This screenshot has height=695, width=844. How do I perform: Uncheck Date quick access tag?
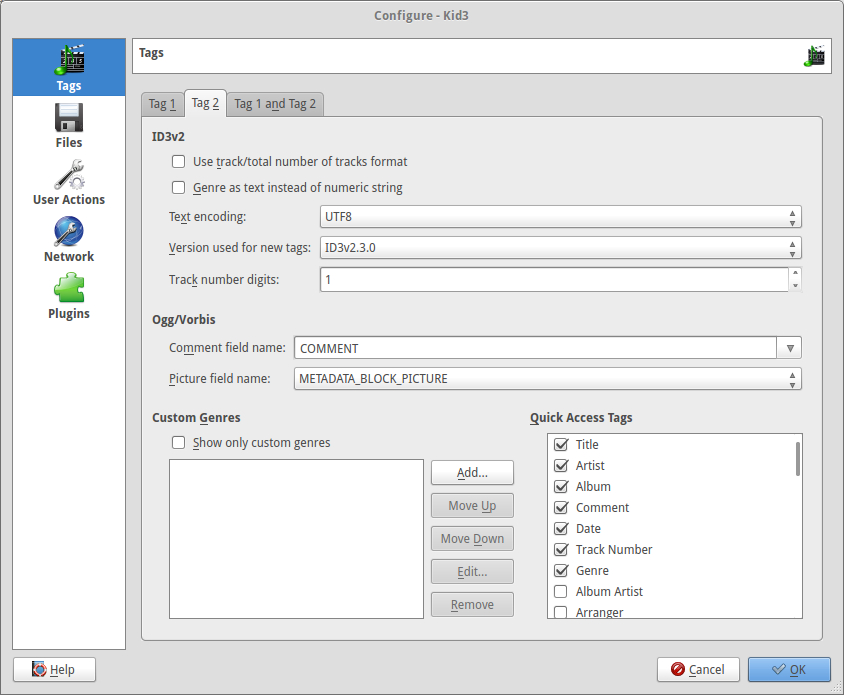[x=561, y=528]
